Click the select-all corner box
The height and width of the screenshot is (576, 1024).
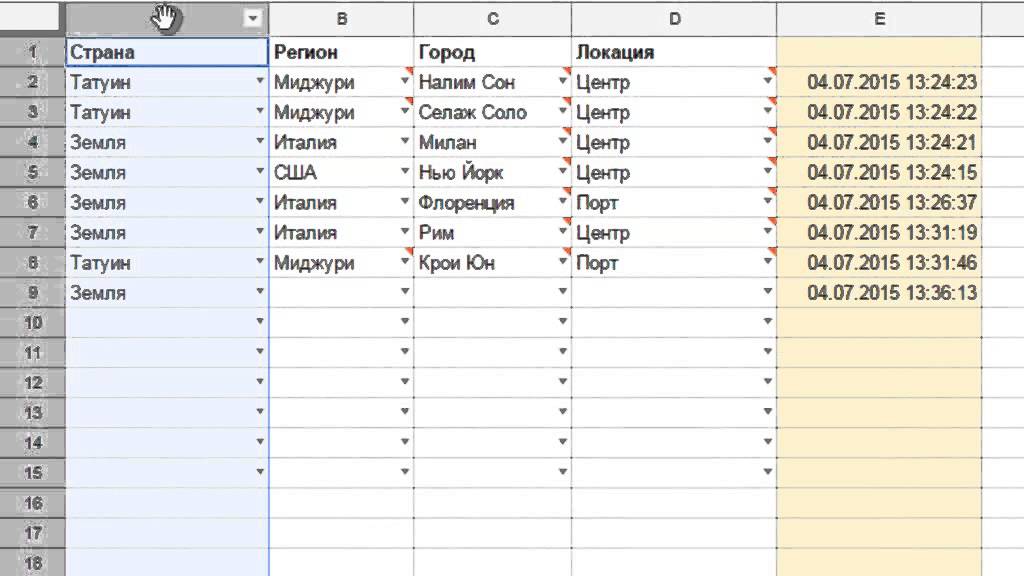32,18
